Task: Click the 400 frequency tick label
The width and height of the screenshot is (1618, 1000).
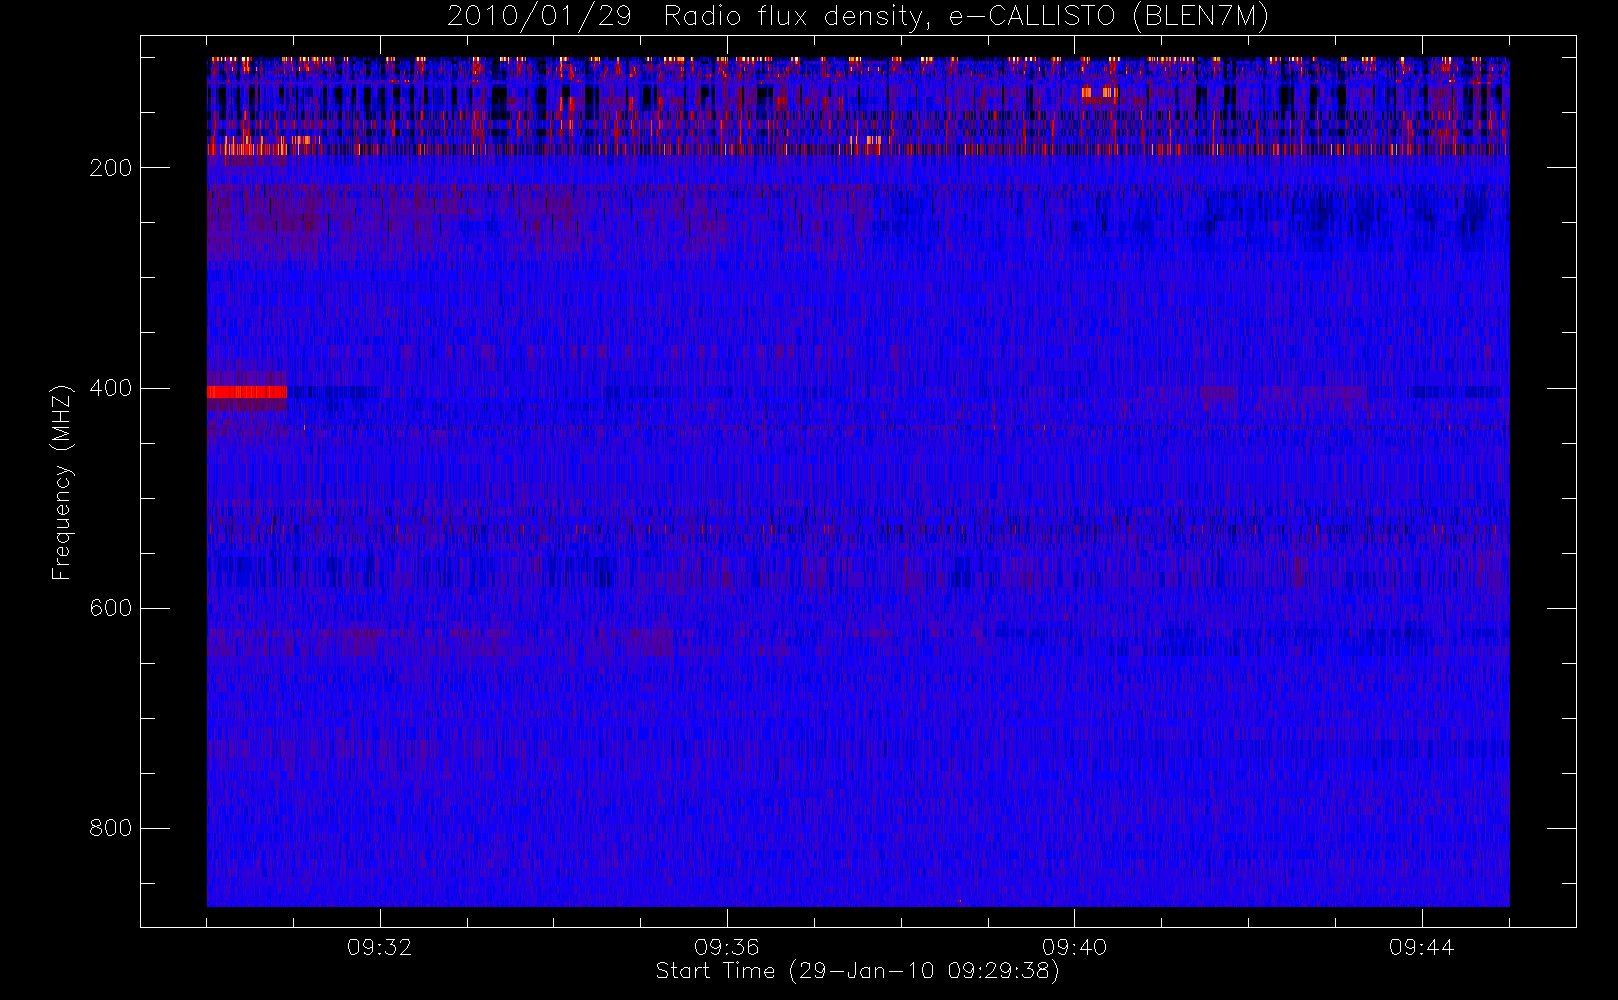Action: click(x=110, y=388)
